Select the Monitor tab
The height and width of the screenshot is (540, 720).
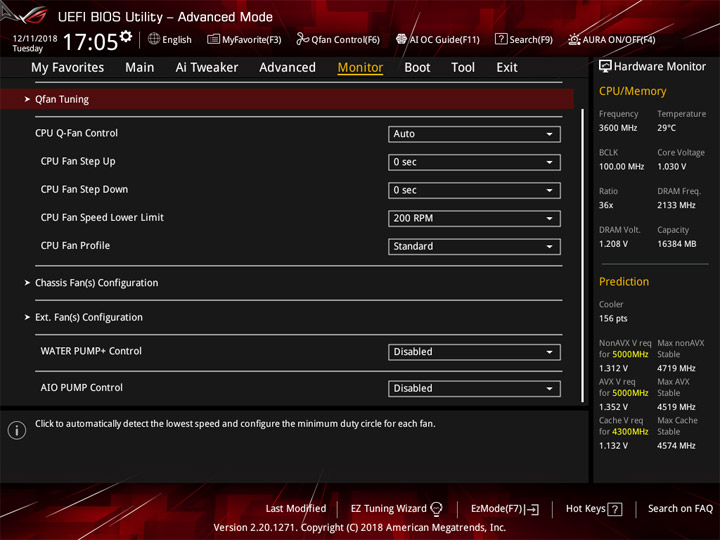(x=360, y=68)
